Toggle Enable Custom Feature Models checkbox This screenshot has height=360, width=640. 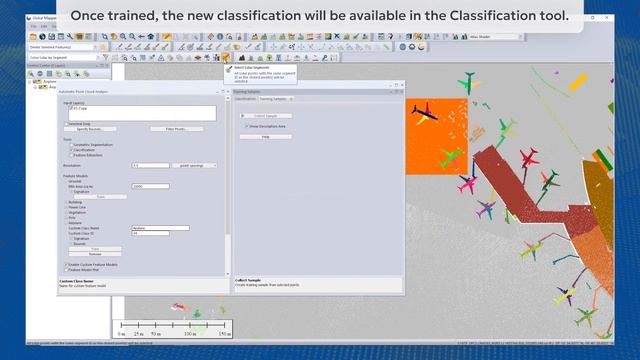tap(66, 264)
